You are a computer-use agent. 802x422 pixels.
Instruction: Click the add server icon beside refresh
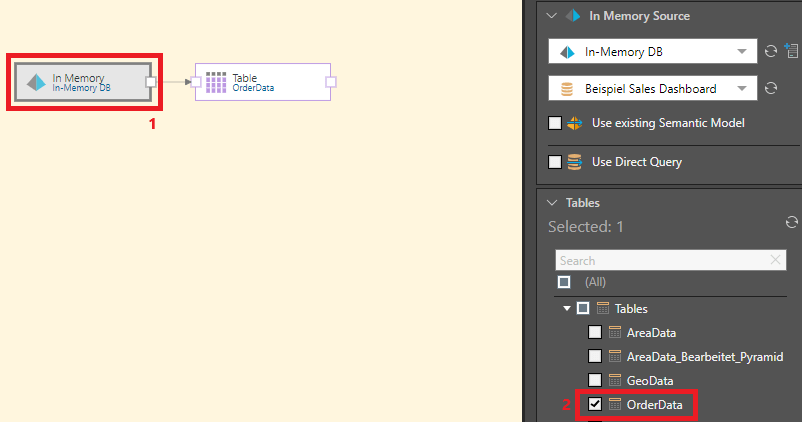coord(790,52)
